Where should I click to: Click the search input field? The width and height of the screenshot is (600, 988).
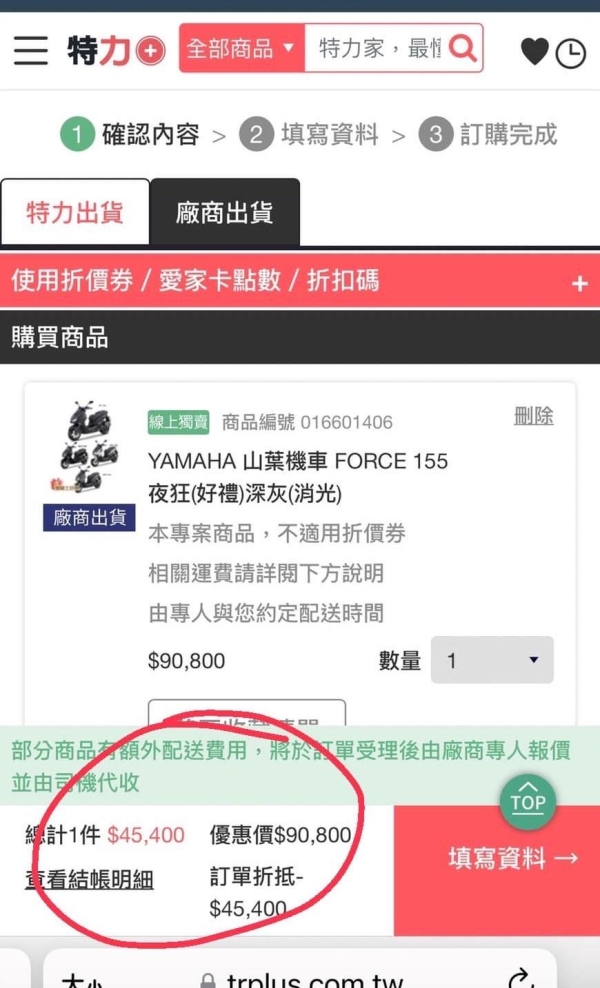[x=379, y=48]
